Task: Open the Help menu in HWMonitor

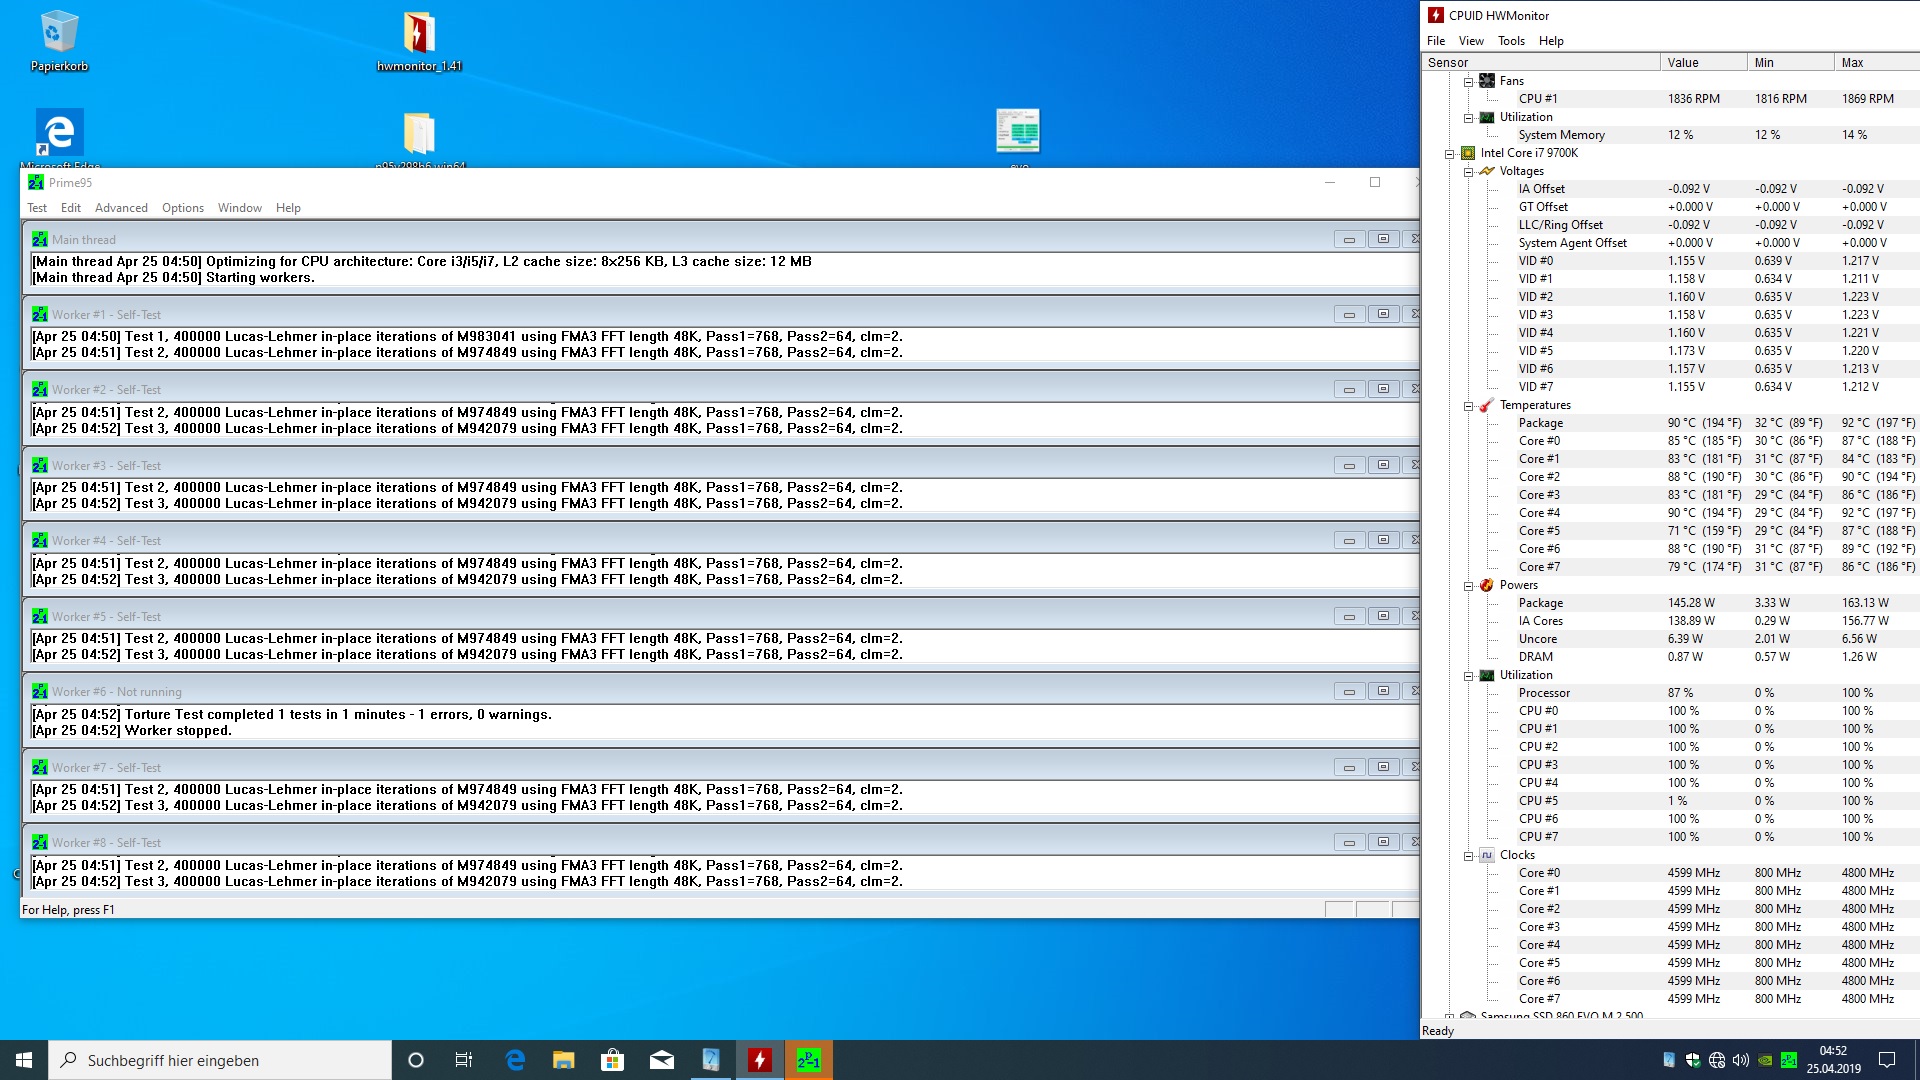Action: pyautogui.click(x=1551, y=41)
